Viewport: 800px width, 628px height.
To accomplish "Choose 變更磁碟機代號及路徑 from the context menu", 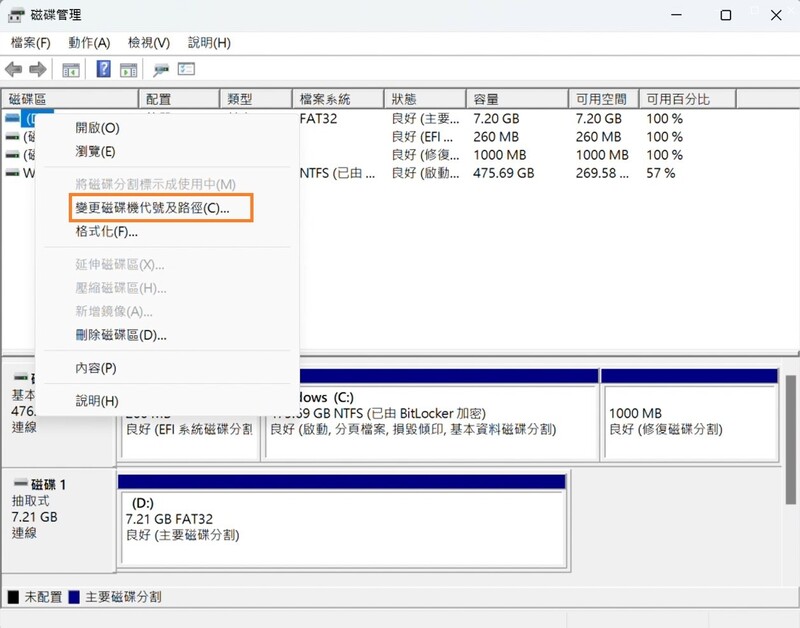I will click(150, 205).
